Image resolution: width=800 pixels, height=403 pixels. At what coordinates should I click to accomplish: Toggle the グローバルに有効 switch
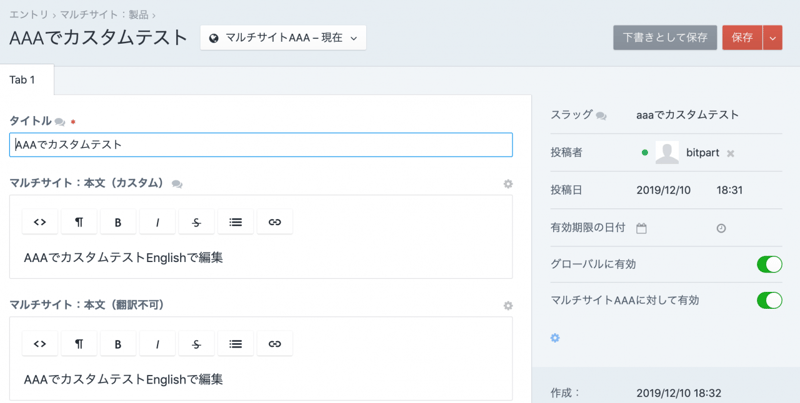pyautogui.click(x=768, y=264)
